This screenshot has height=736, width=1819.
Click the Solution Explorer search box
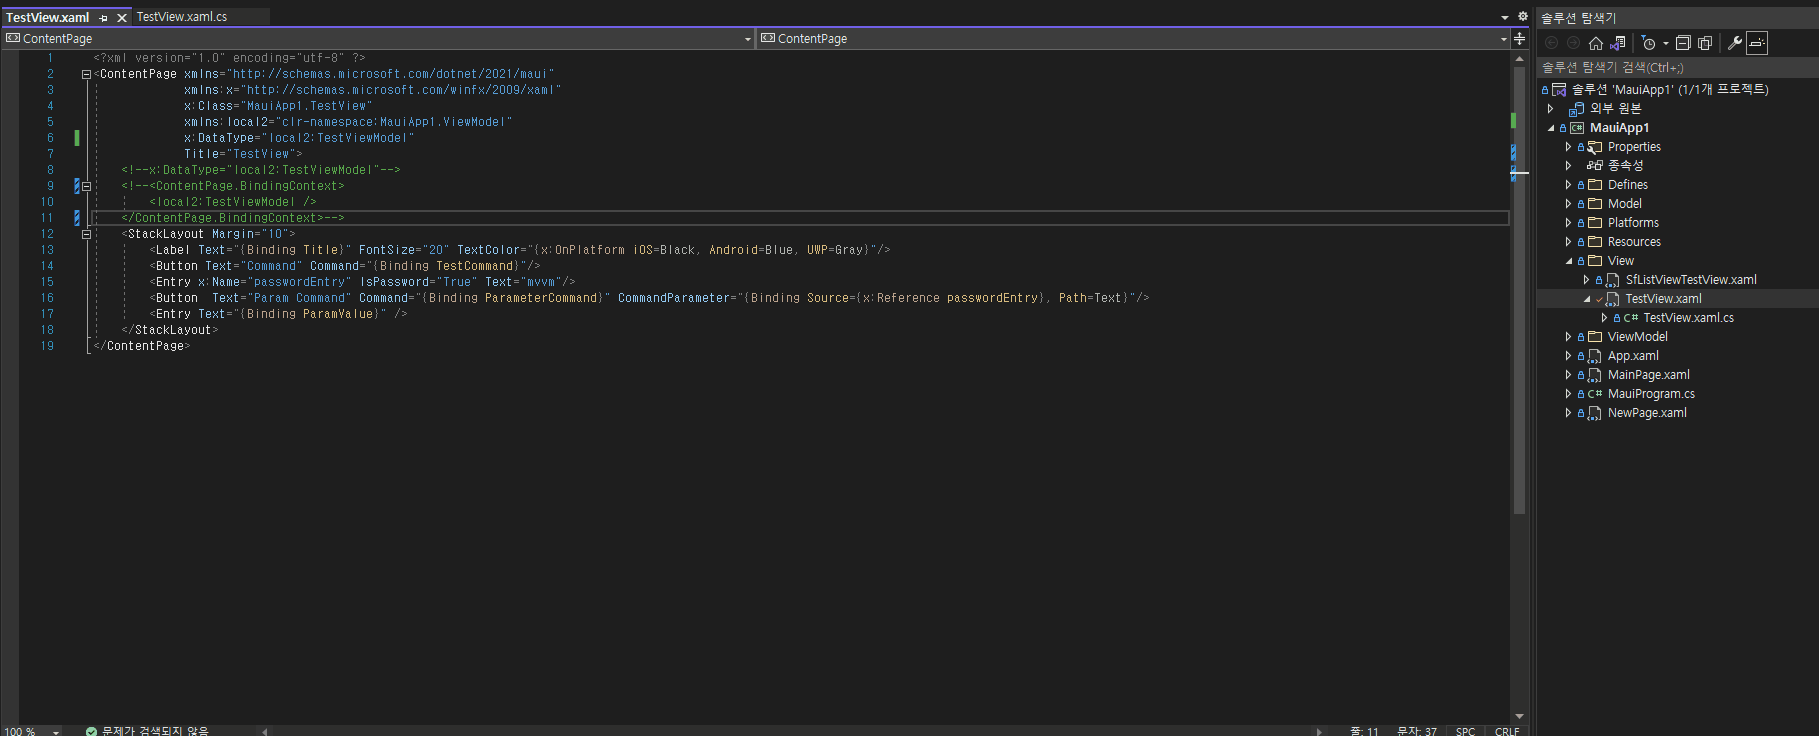(1677, 67)
